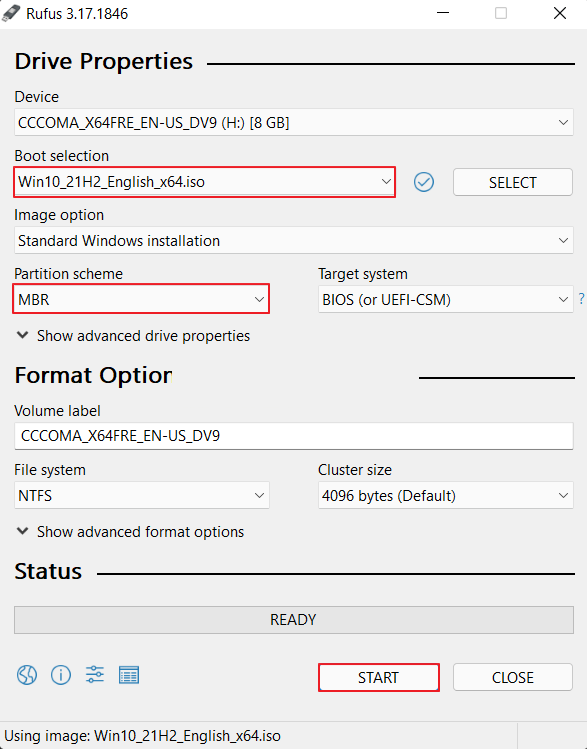The height and width of the screenshot is (749, 587).
Task: Click the checksum checkmark icon
Action: point(424,182)
